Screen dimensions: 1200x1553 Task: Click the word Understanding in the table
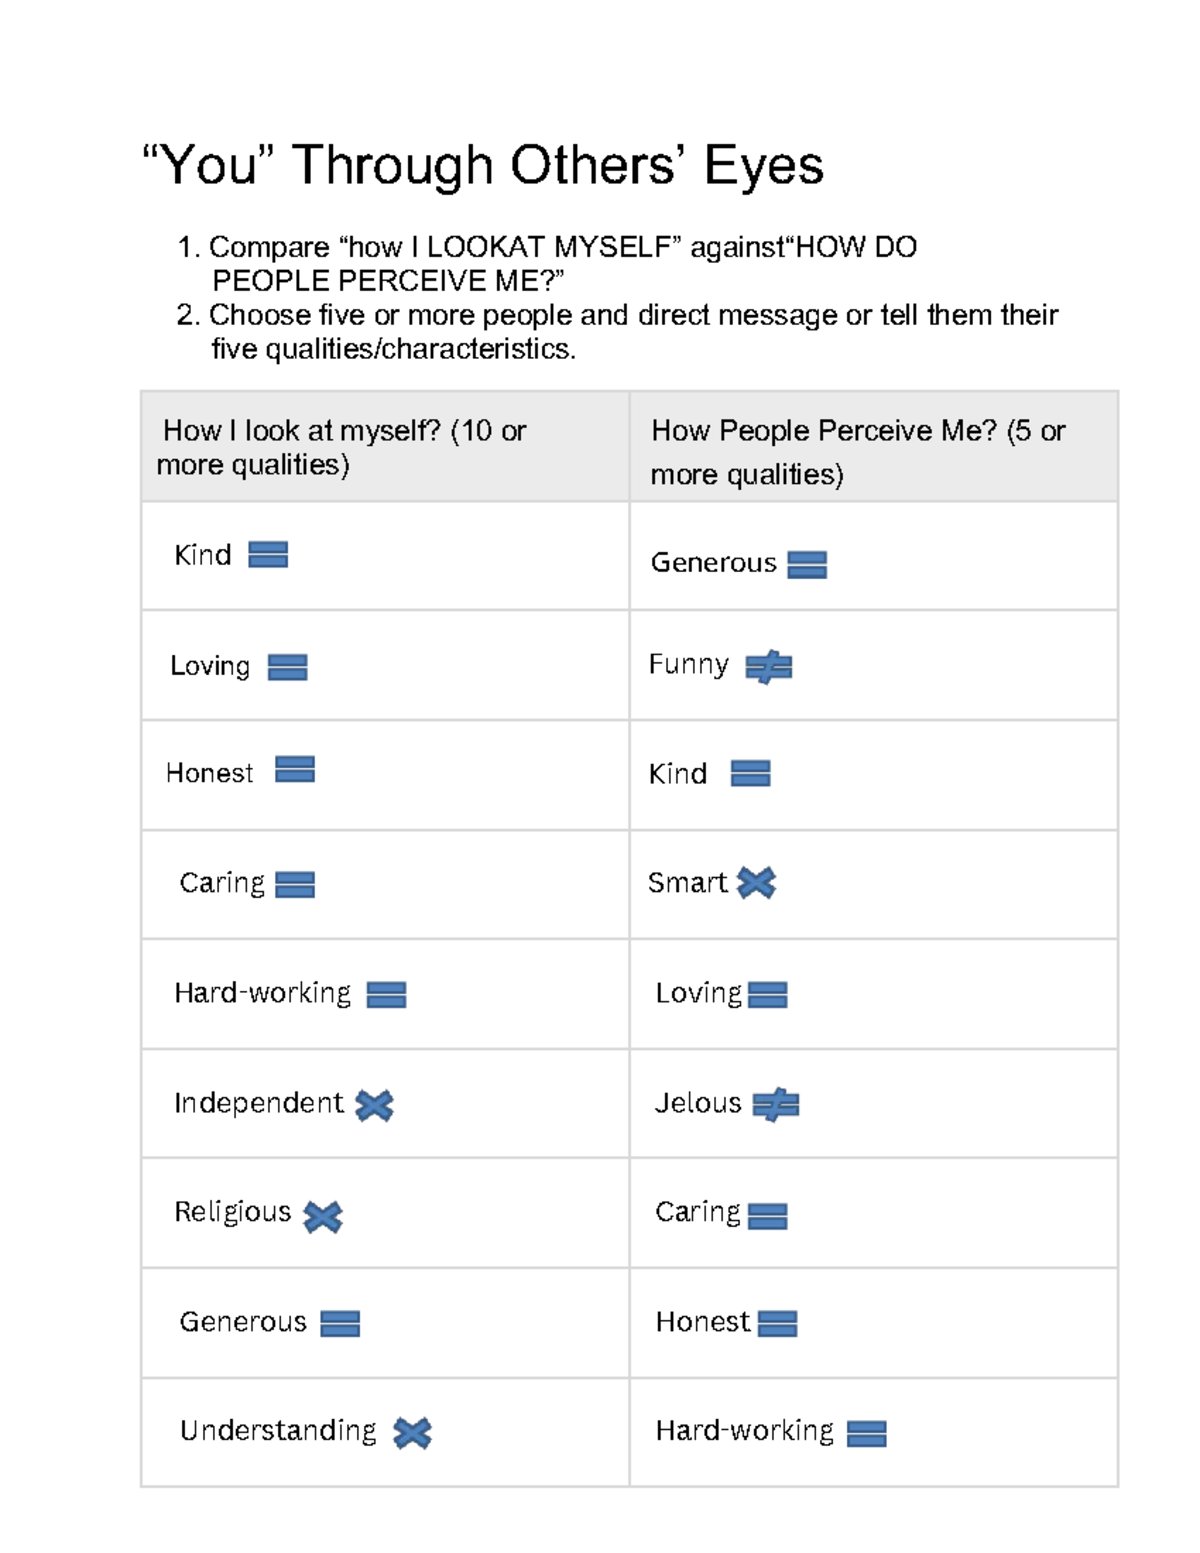coord(278,1431)
